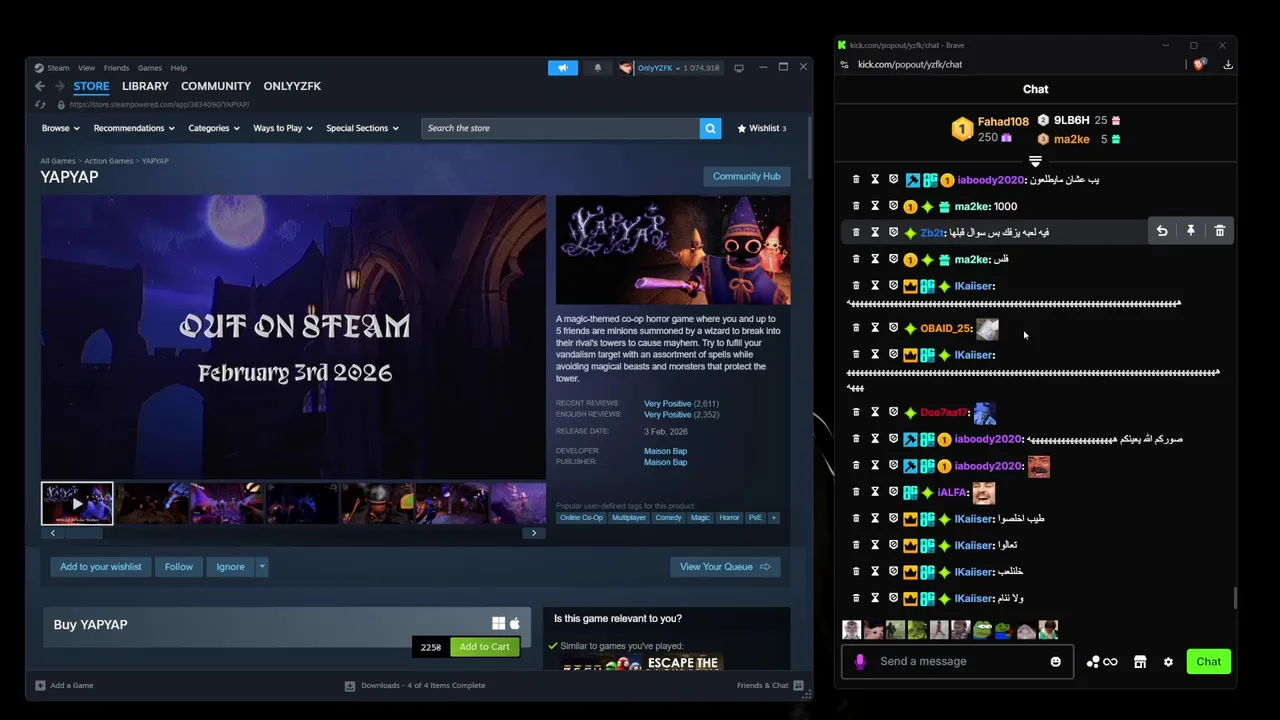Image resolution: width=1280 pixels, height=720 pixels.
Task: Switch to the LIBRARY tab
Action: click(145, 86)
